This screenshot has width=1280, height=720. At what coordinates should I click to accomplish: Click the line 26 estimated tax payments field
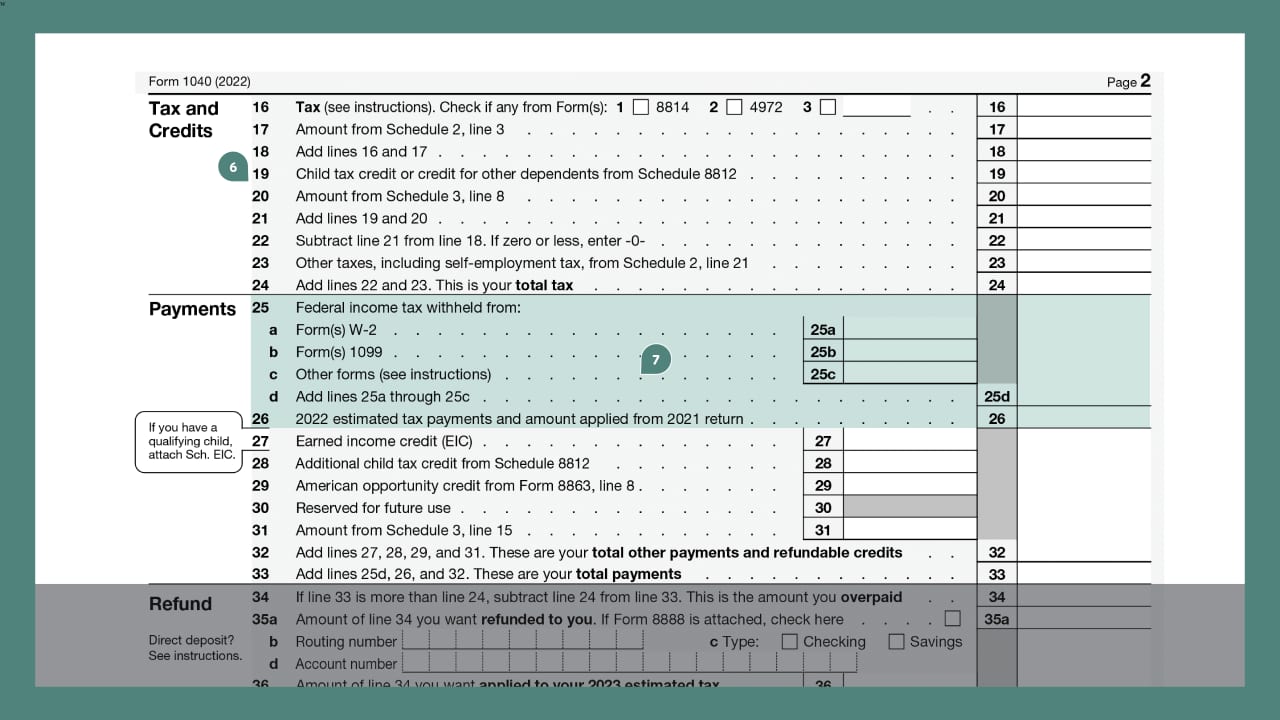pos(1083,419)
